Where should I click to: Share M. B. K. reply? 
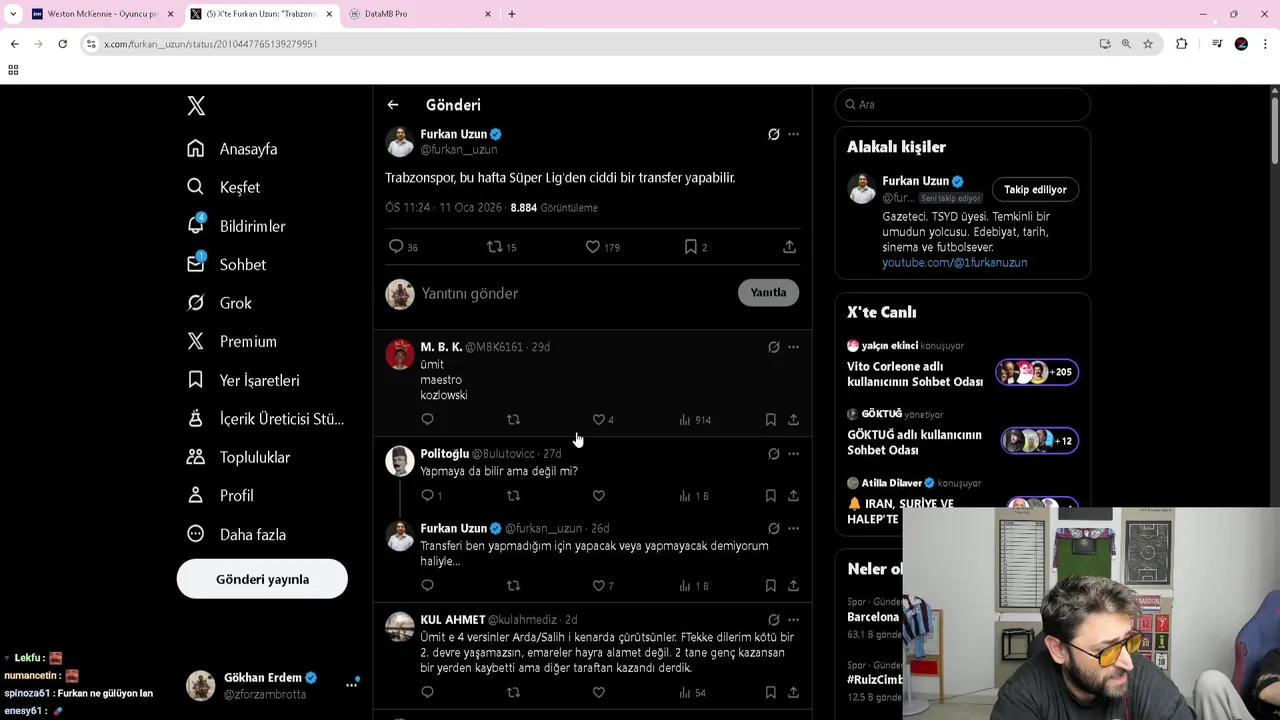(x=793, y=420)
